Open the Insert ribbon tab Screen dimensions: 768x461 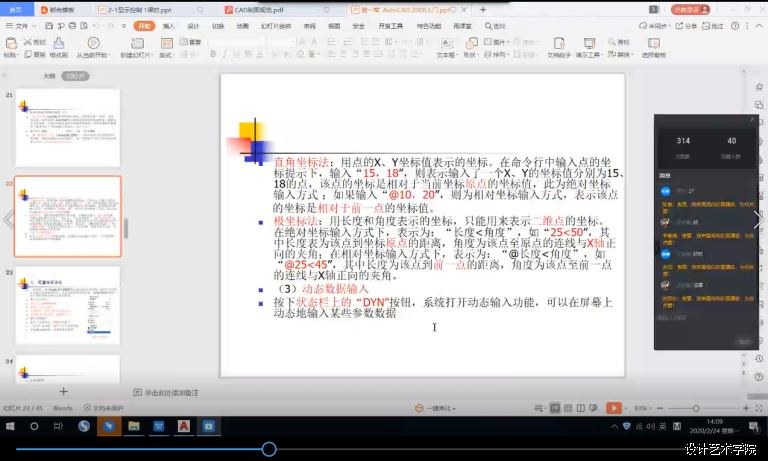coord(168,26)
